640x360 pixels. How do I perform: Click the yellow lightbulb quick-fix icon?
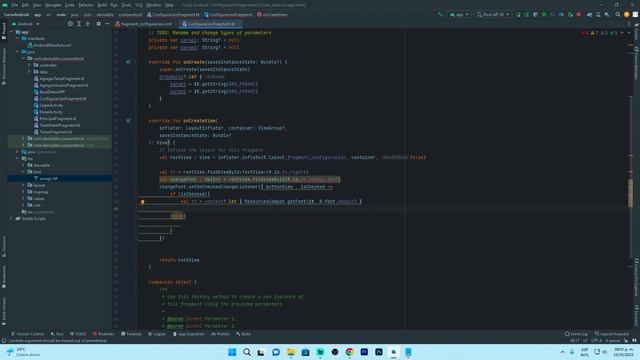[x=142, y=202]
